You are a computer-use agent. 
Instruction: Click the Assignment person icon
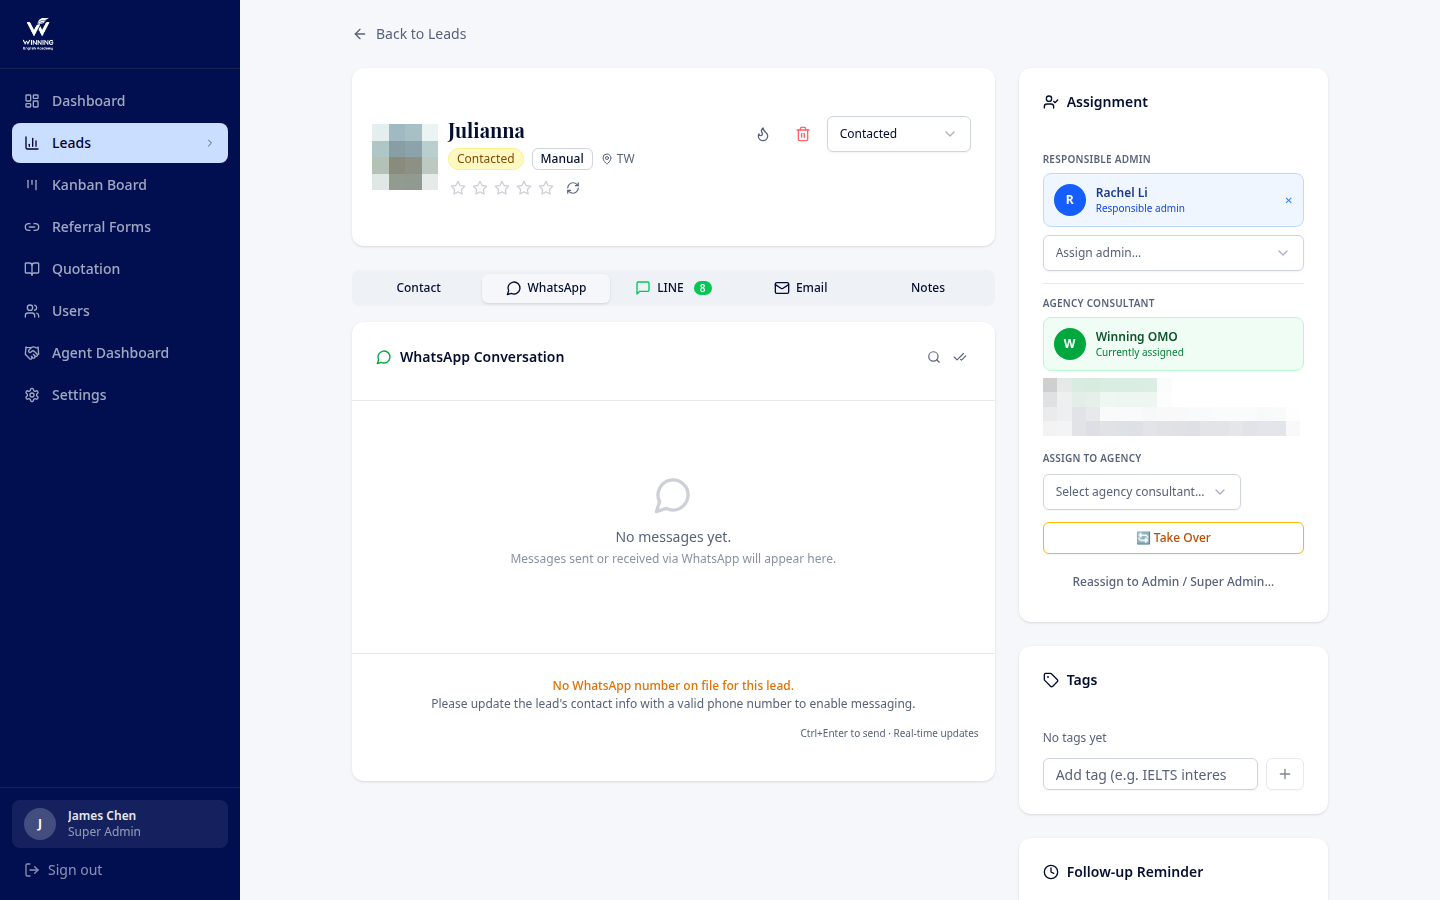click(1051, 102)
